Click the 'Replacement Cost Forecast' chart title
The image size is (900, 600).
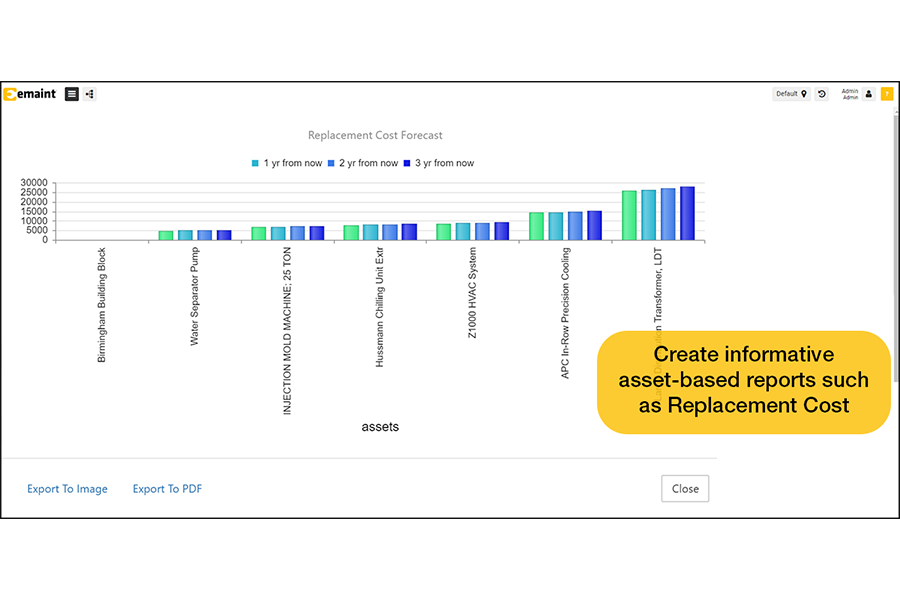click(x=375, y=136)
